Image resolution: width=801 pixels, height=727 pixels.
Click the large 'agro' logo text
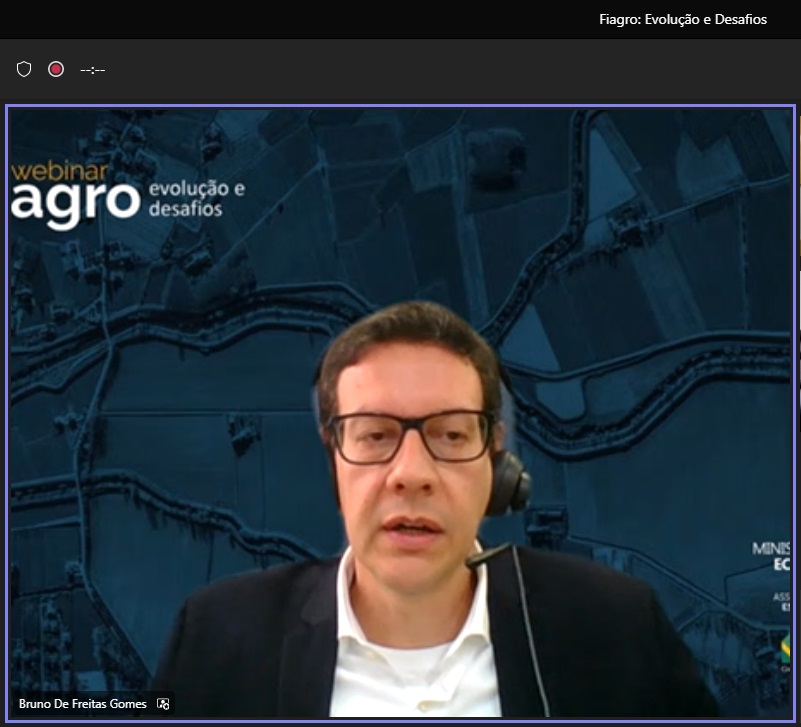tap(75, 200)
